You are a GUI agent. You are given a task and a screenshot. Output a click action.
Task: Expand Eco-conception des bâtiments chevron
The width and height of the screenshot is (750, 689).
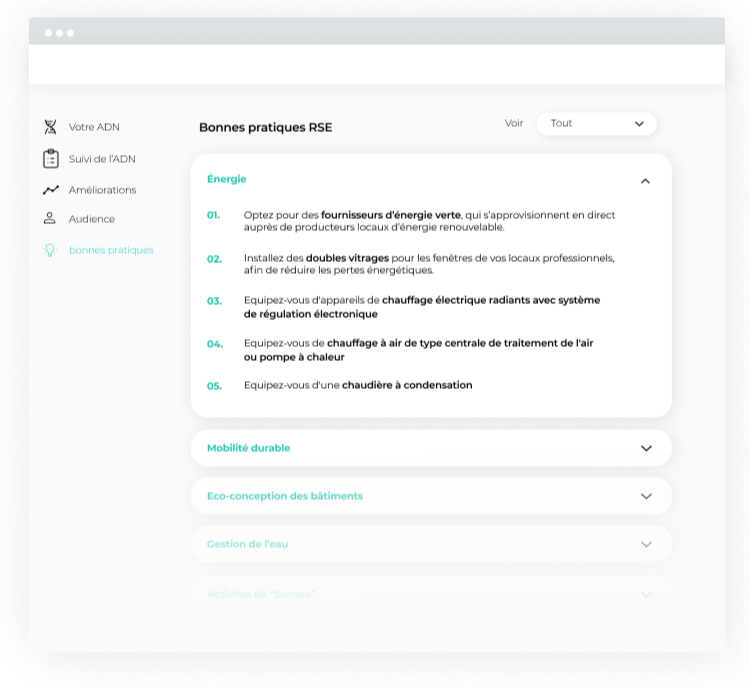tap(646, 496)
